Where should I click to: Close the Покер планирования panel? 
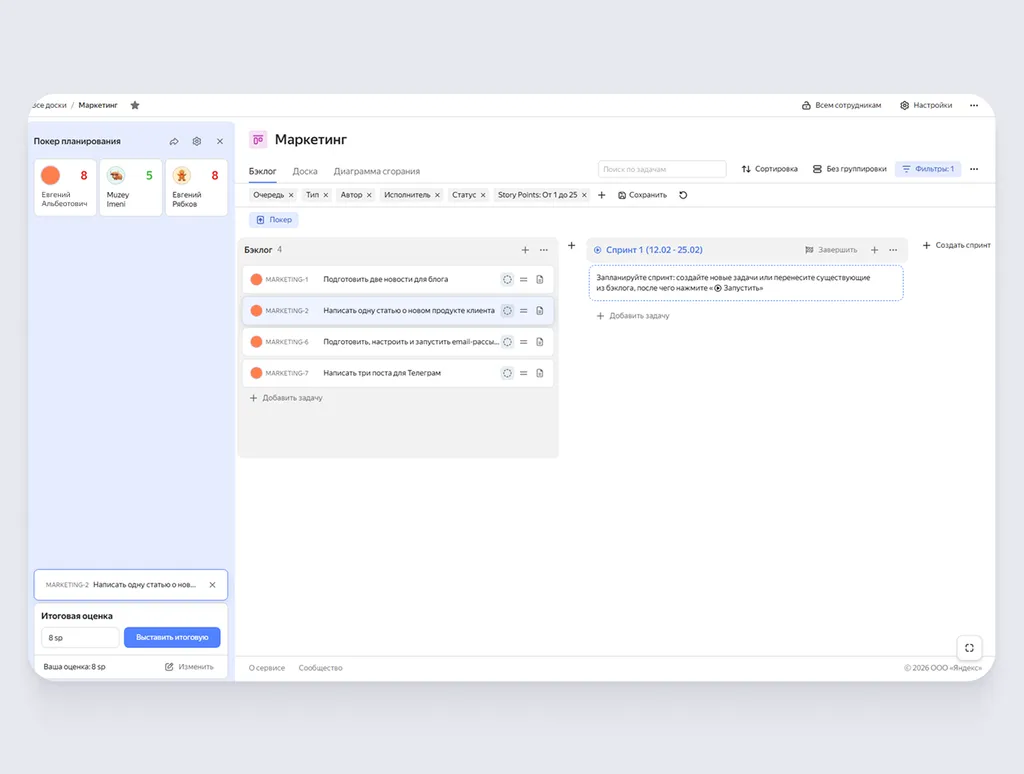220,141
